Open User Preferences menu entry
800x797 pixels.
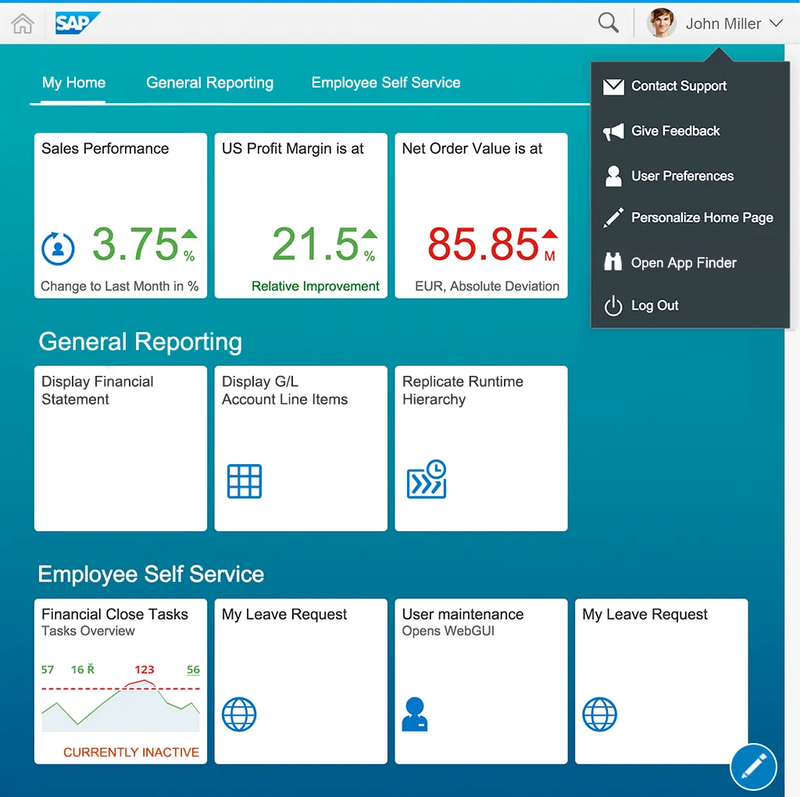(690, 176)
